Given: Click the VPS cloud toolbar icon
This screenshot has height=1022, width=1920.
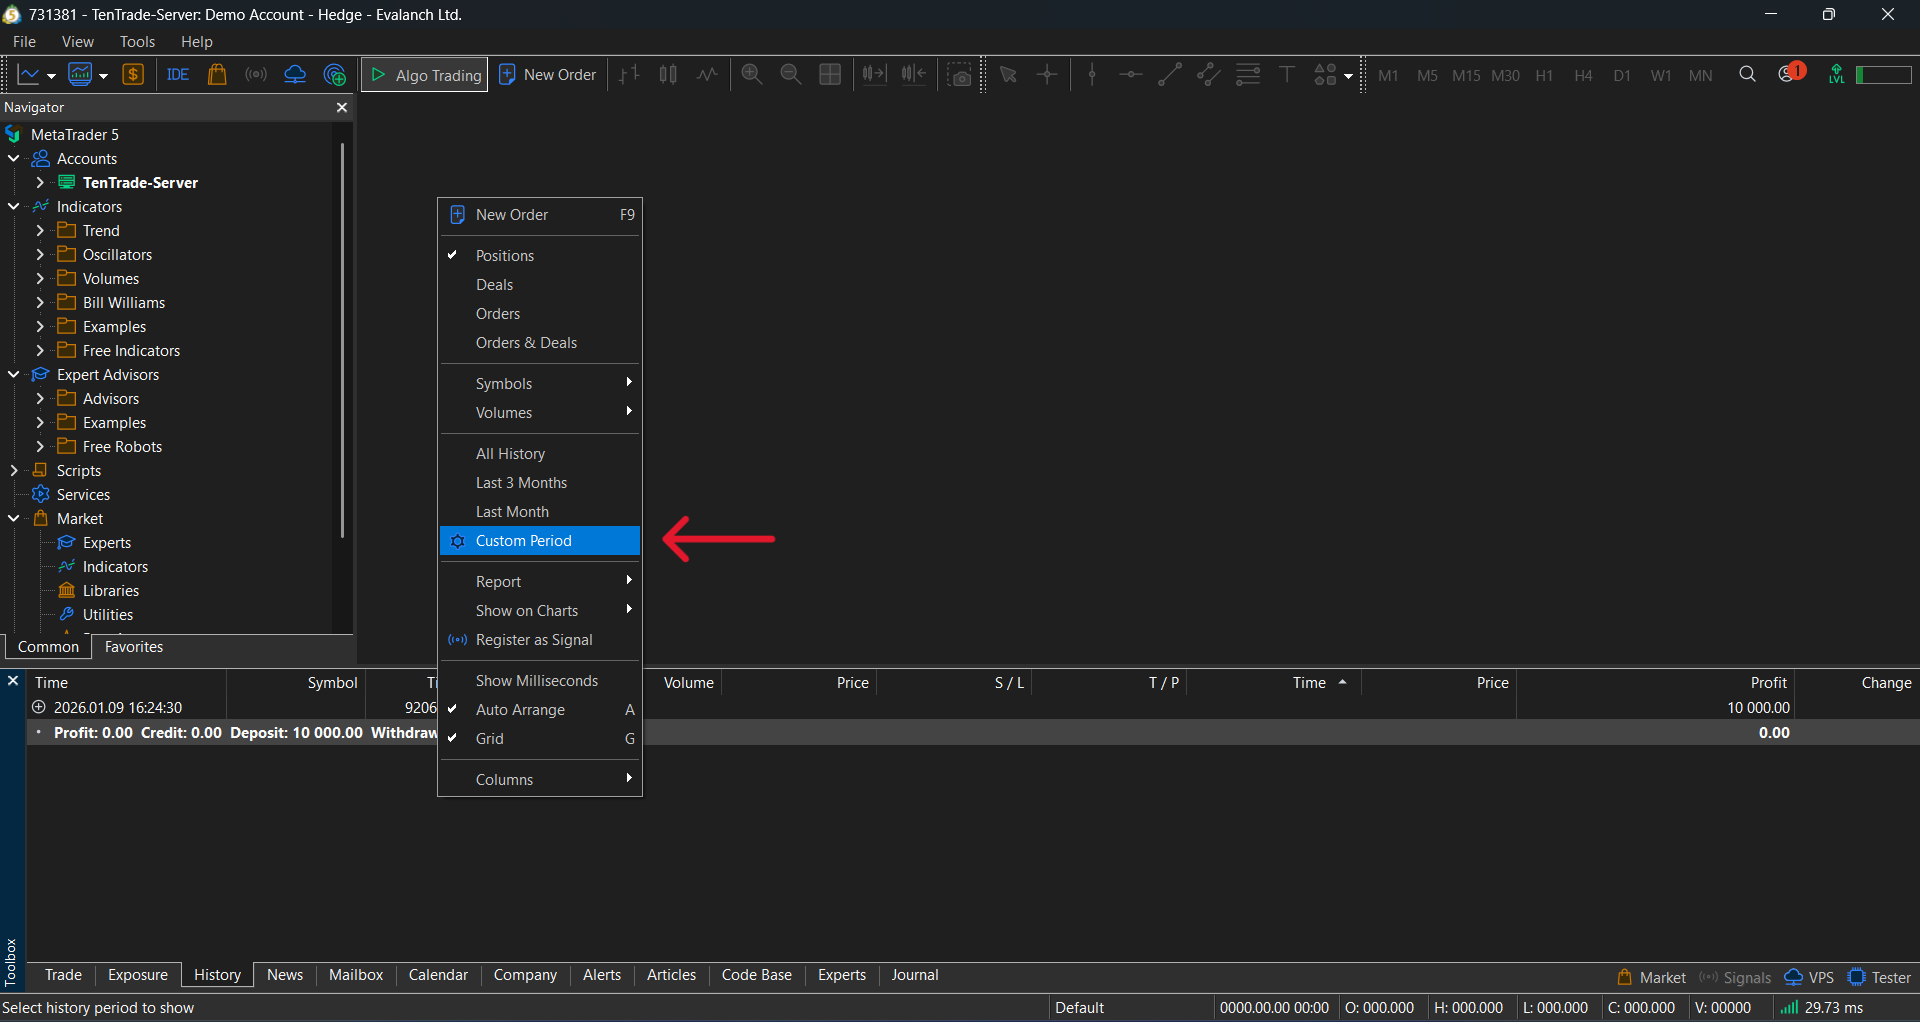Looking at the screenshot, I should point(295,75).
